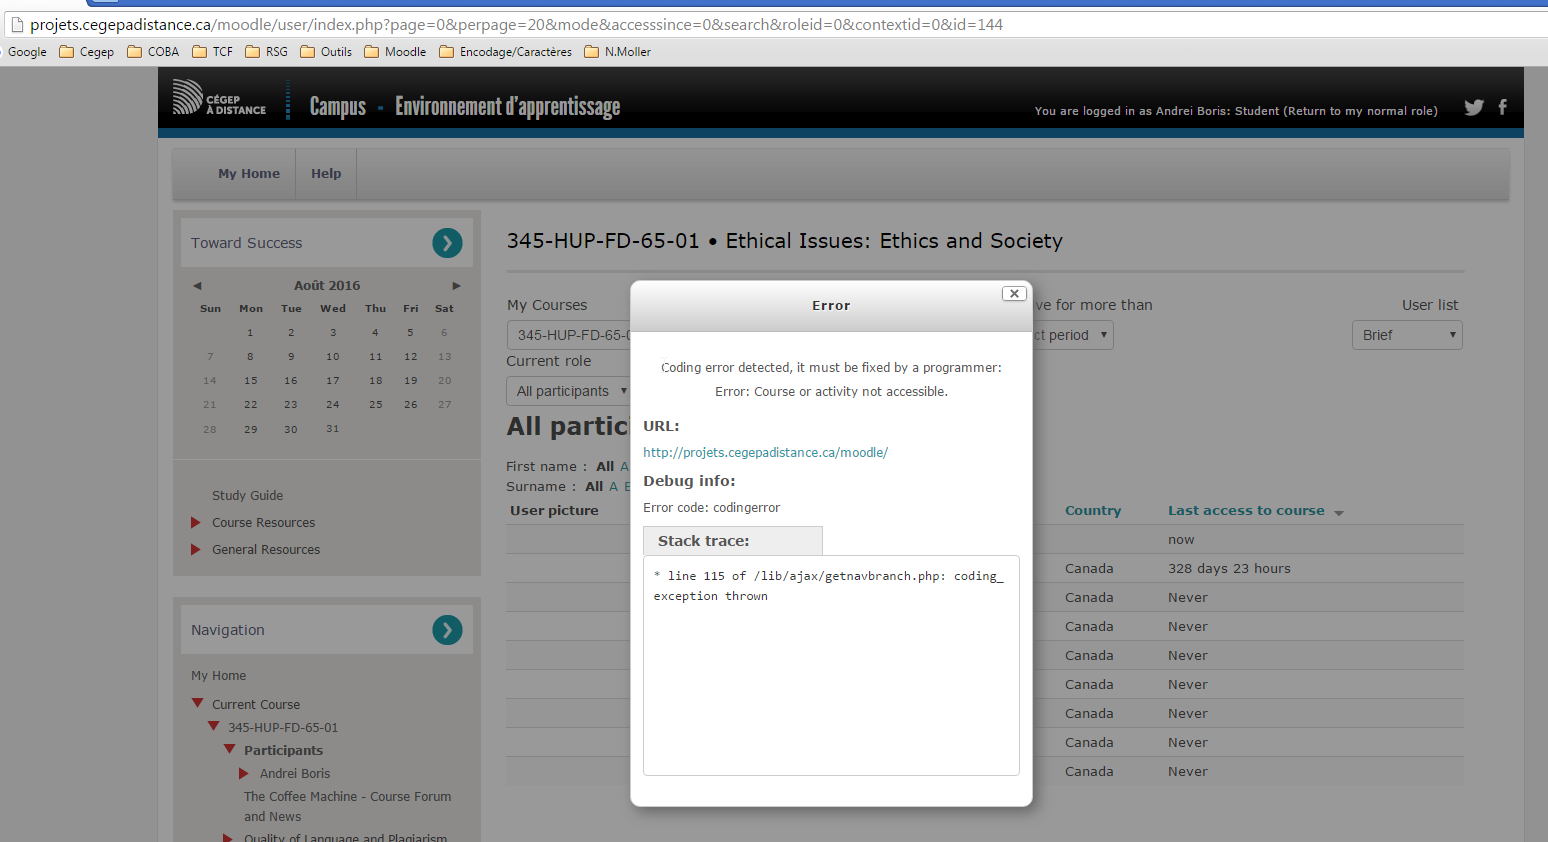Open the All participants role dropdown
This screenshot has height=842, width=1548.
point(568,391)
